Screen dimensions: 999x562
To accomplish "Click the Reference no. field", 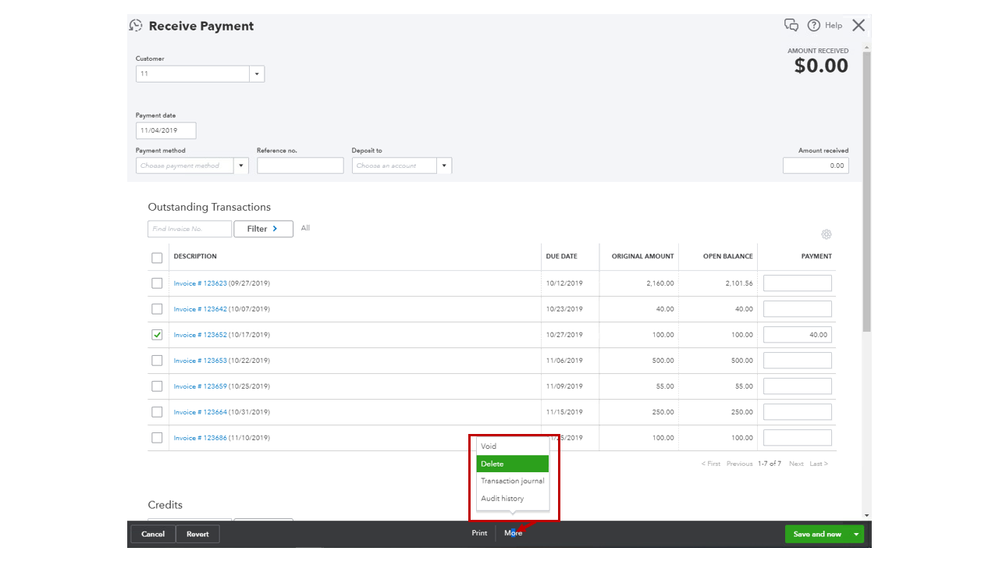I will pos(300,166).
